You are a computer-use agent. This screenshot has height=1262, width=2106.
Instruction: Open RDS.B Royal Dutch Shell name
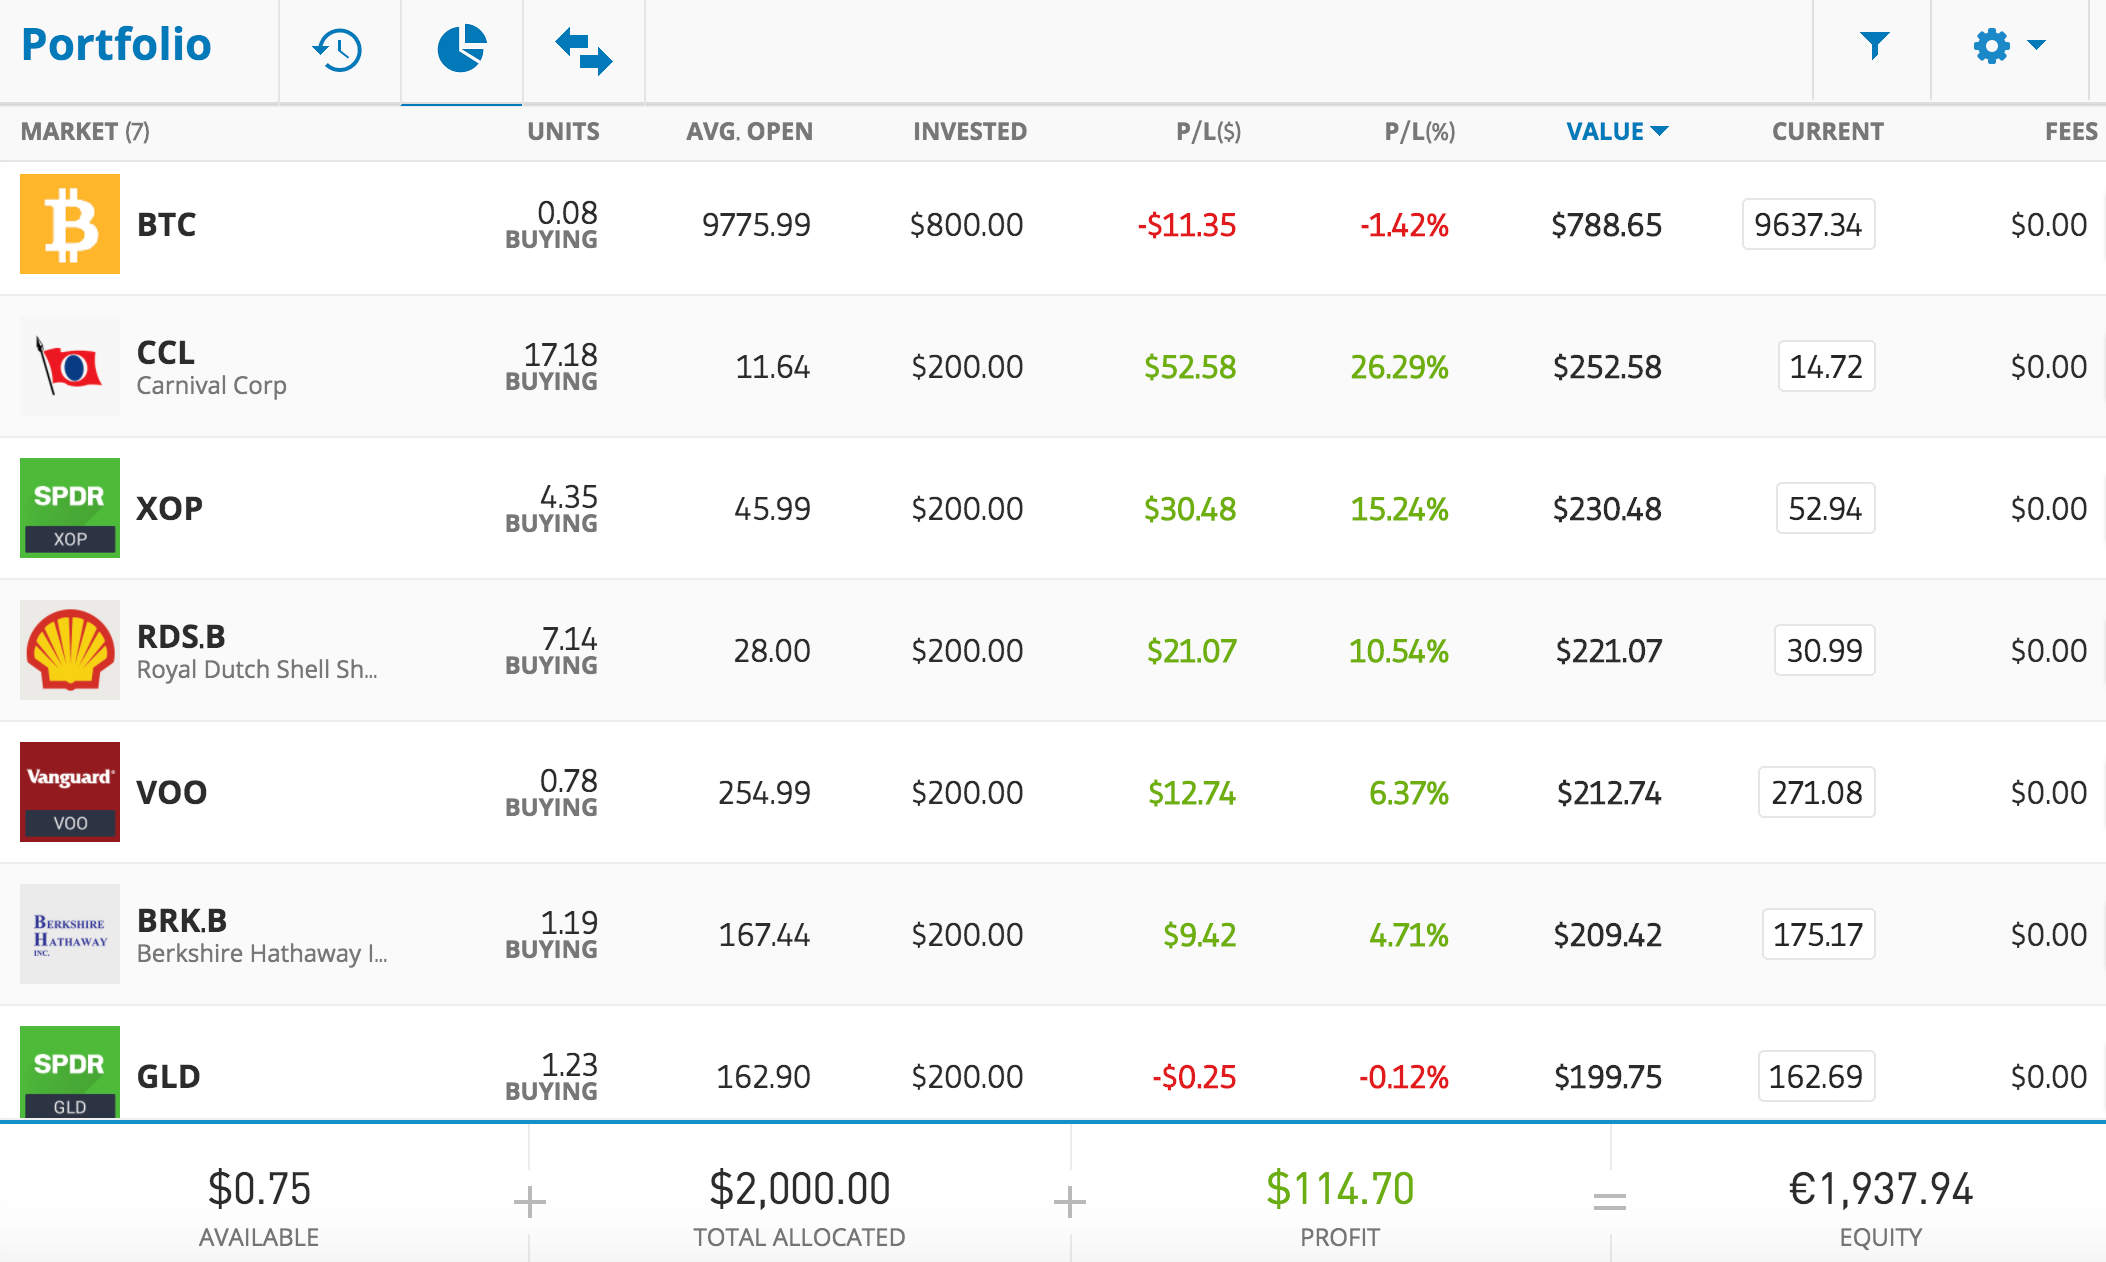[x=257, y=652]
